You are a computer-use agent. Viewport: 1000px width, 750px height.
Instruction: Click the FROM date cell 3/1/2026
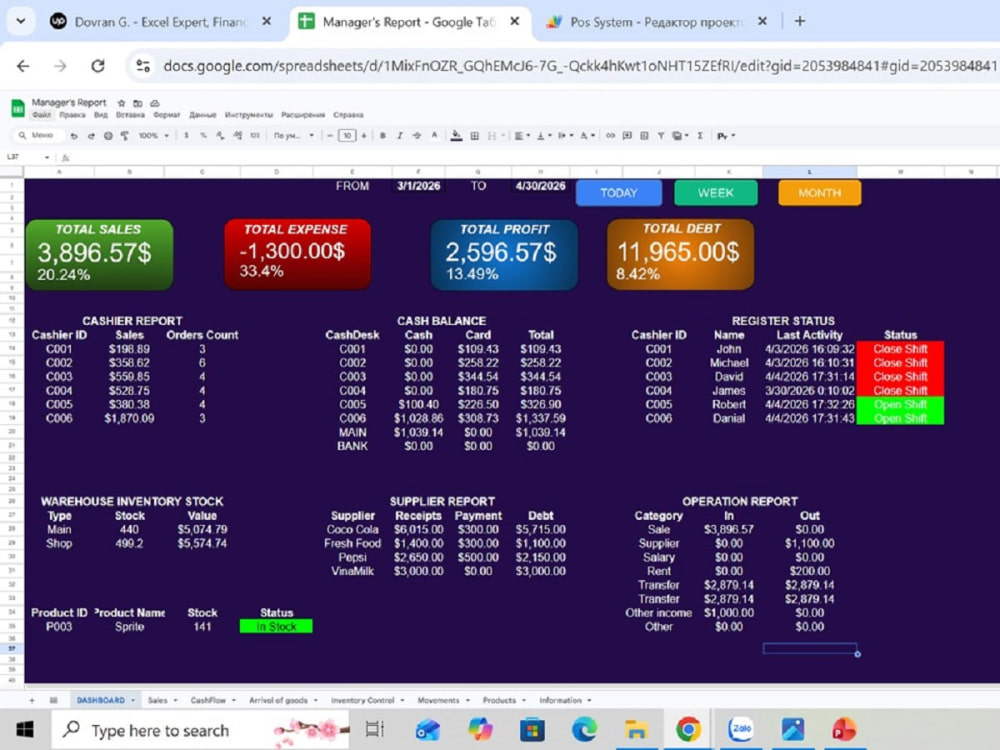pyautogui.click(x=418, y=186)
